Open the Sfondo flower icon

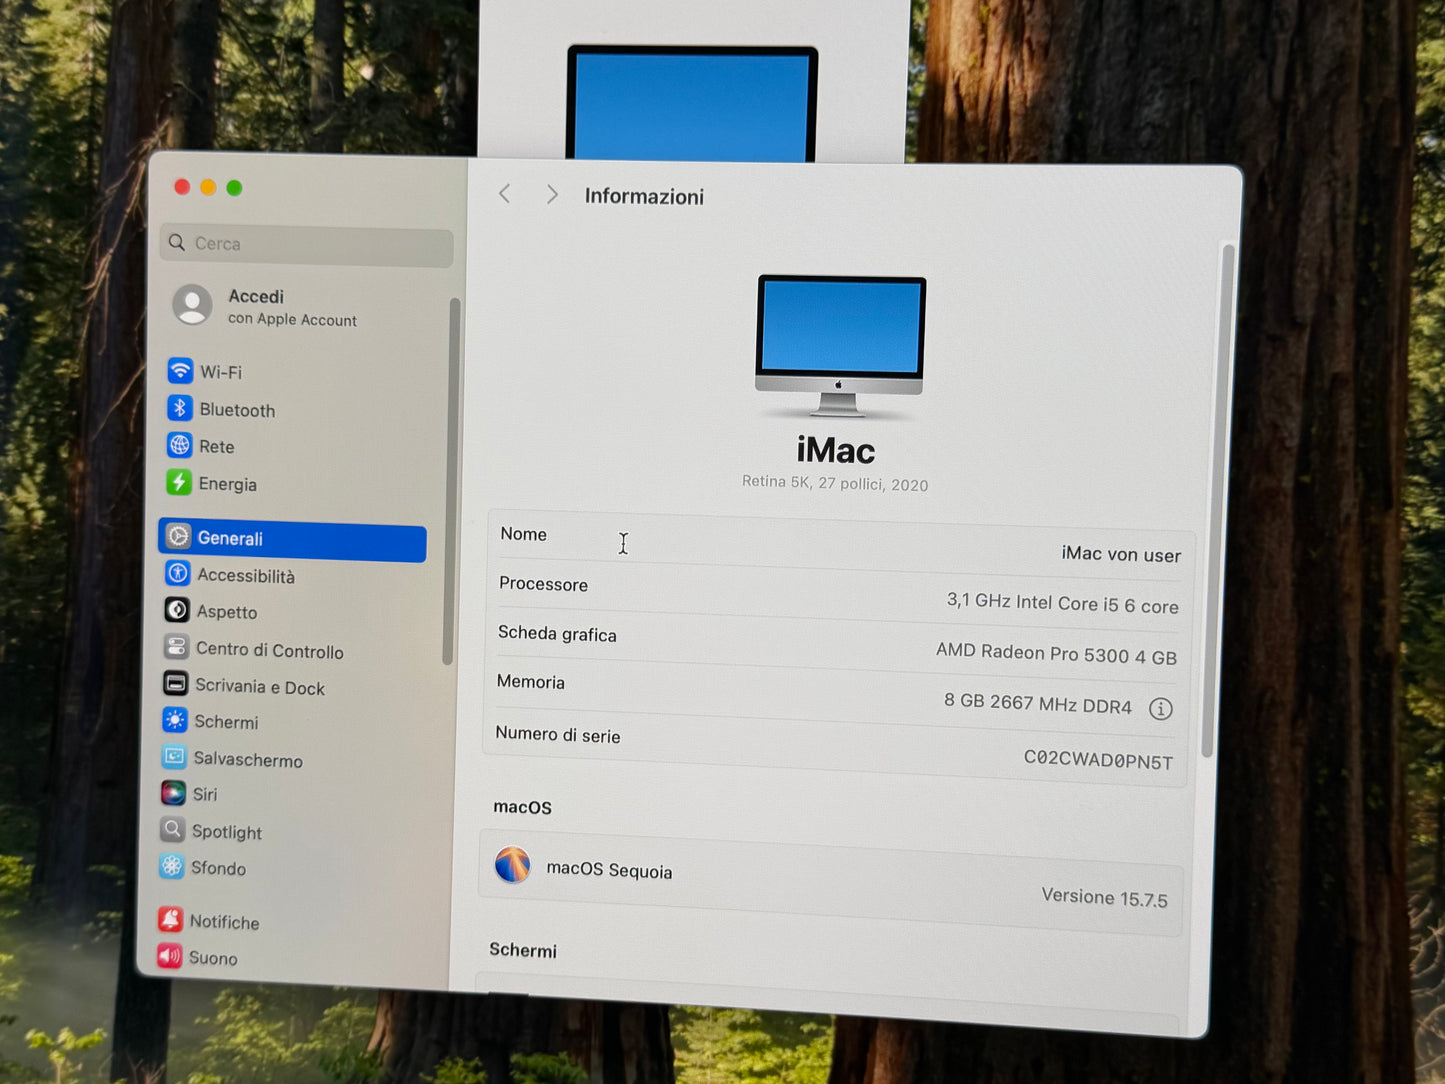(x=172, y=866)
